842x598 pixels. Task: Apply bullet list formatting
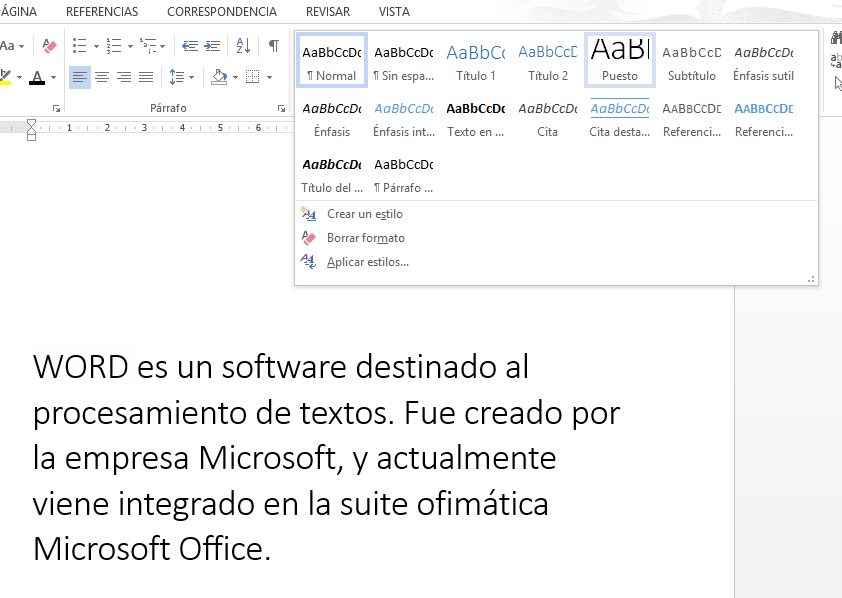pos(79,46)
